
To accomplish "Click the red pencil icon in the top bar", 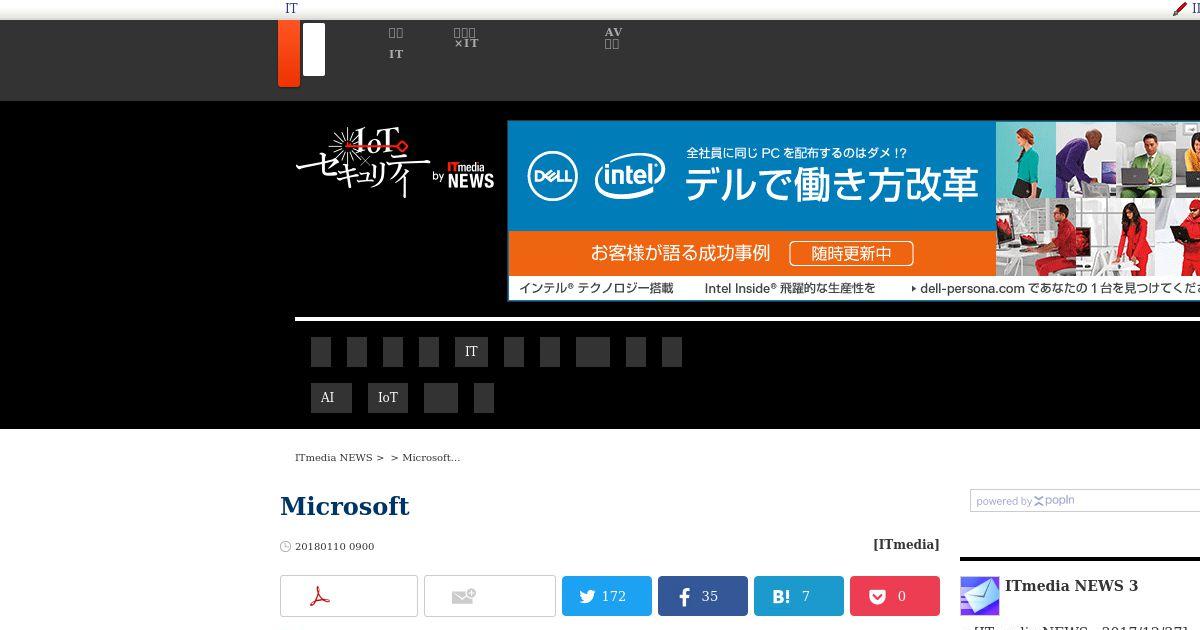I will (1180, 9).
